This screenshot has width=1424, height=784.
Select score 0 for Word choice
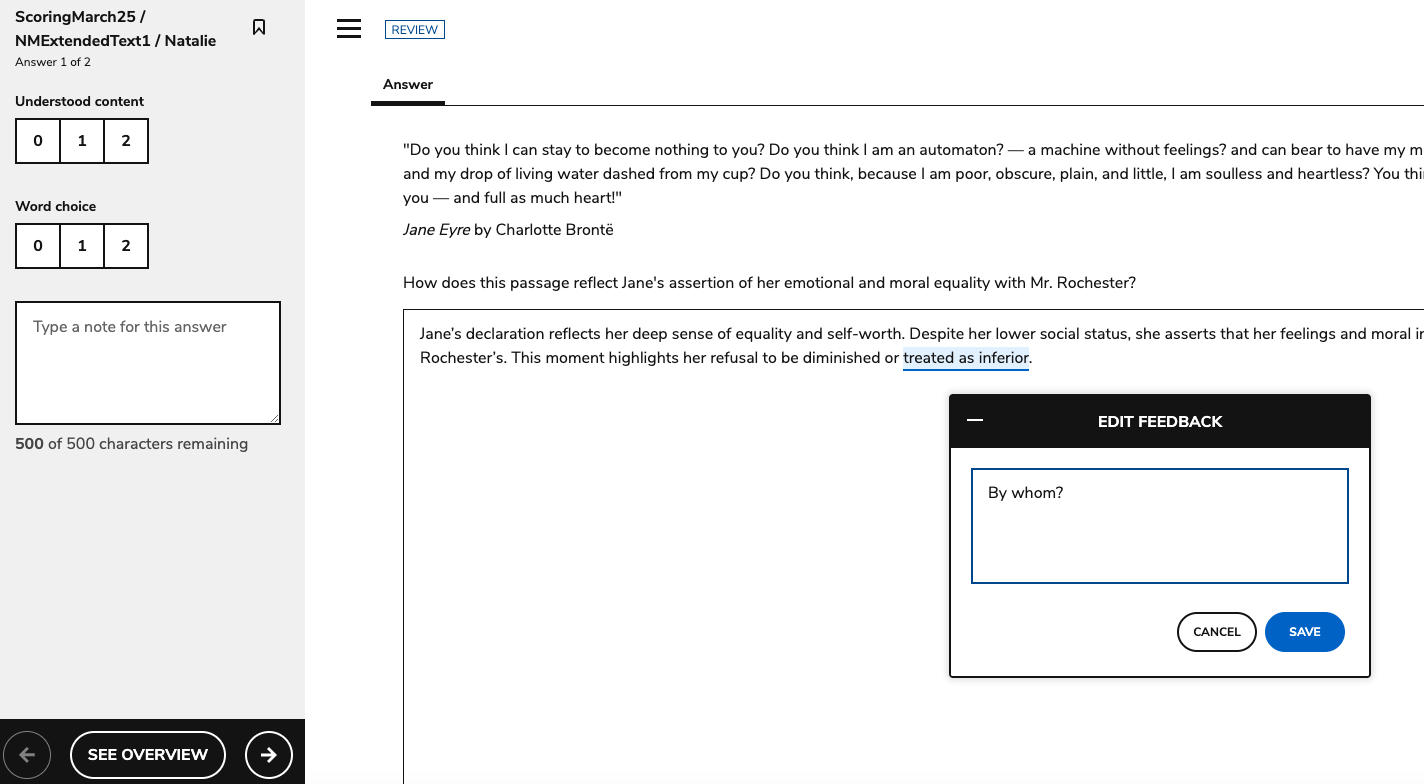click(38, 246)
